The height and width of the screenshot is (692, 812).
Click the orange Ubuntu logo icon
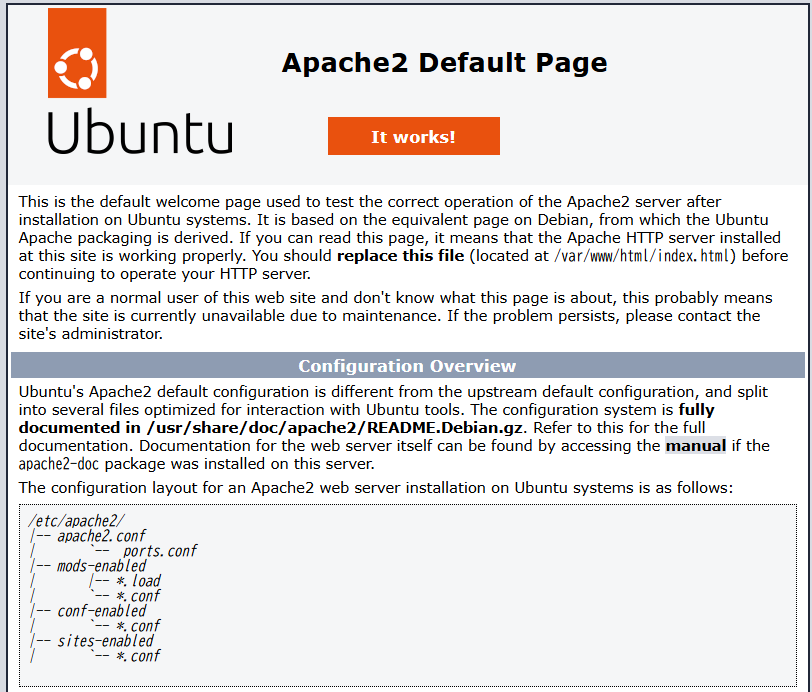(77, 53)
